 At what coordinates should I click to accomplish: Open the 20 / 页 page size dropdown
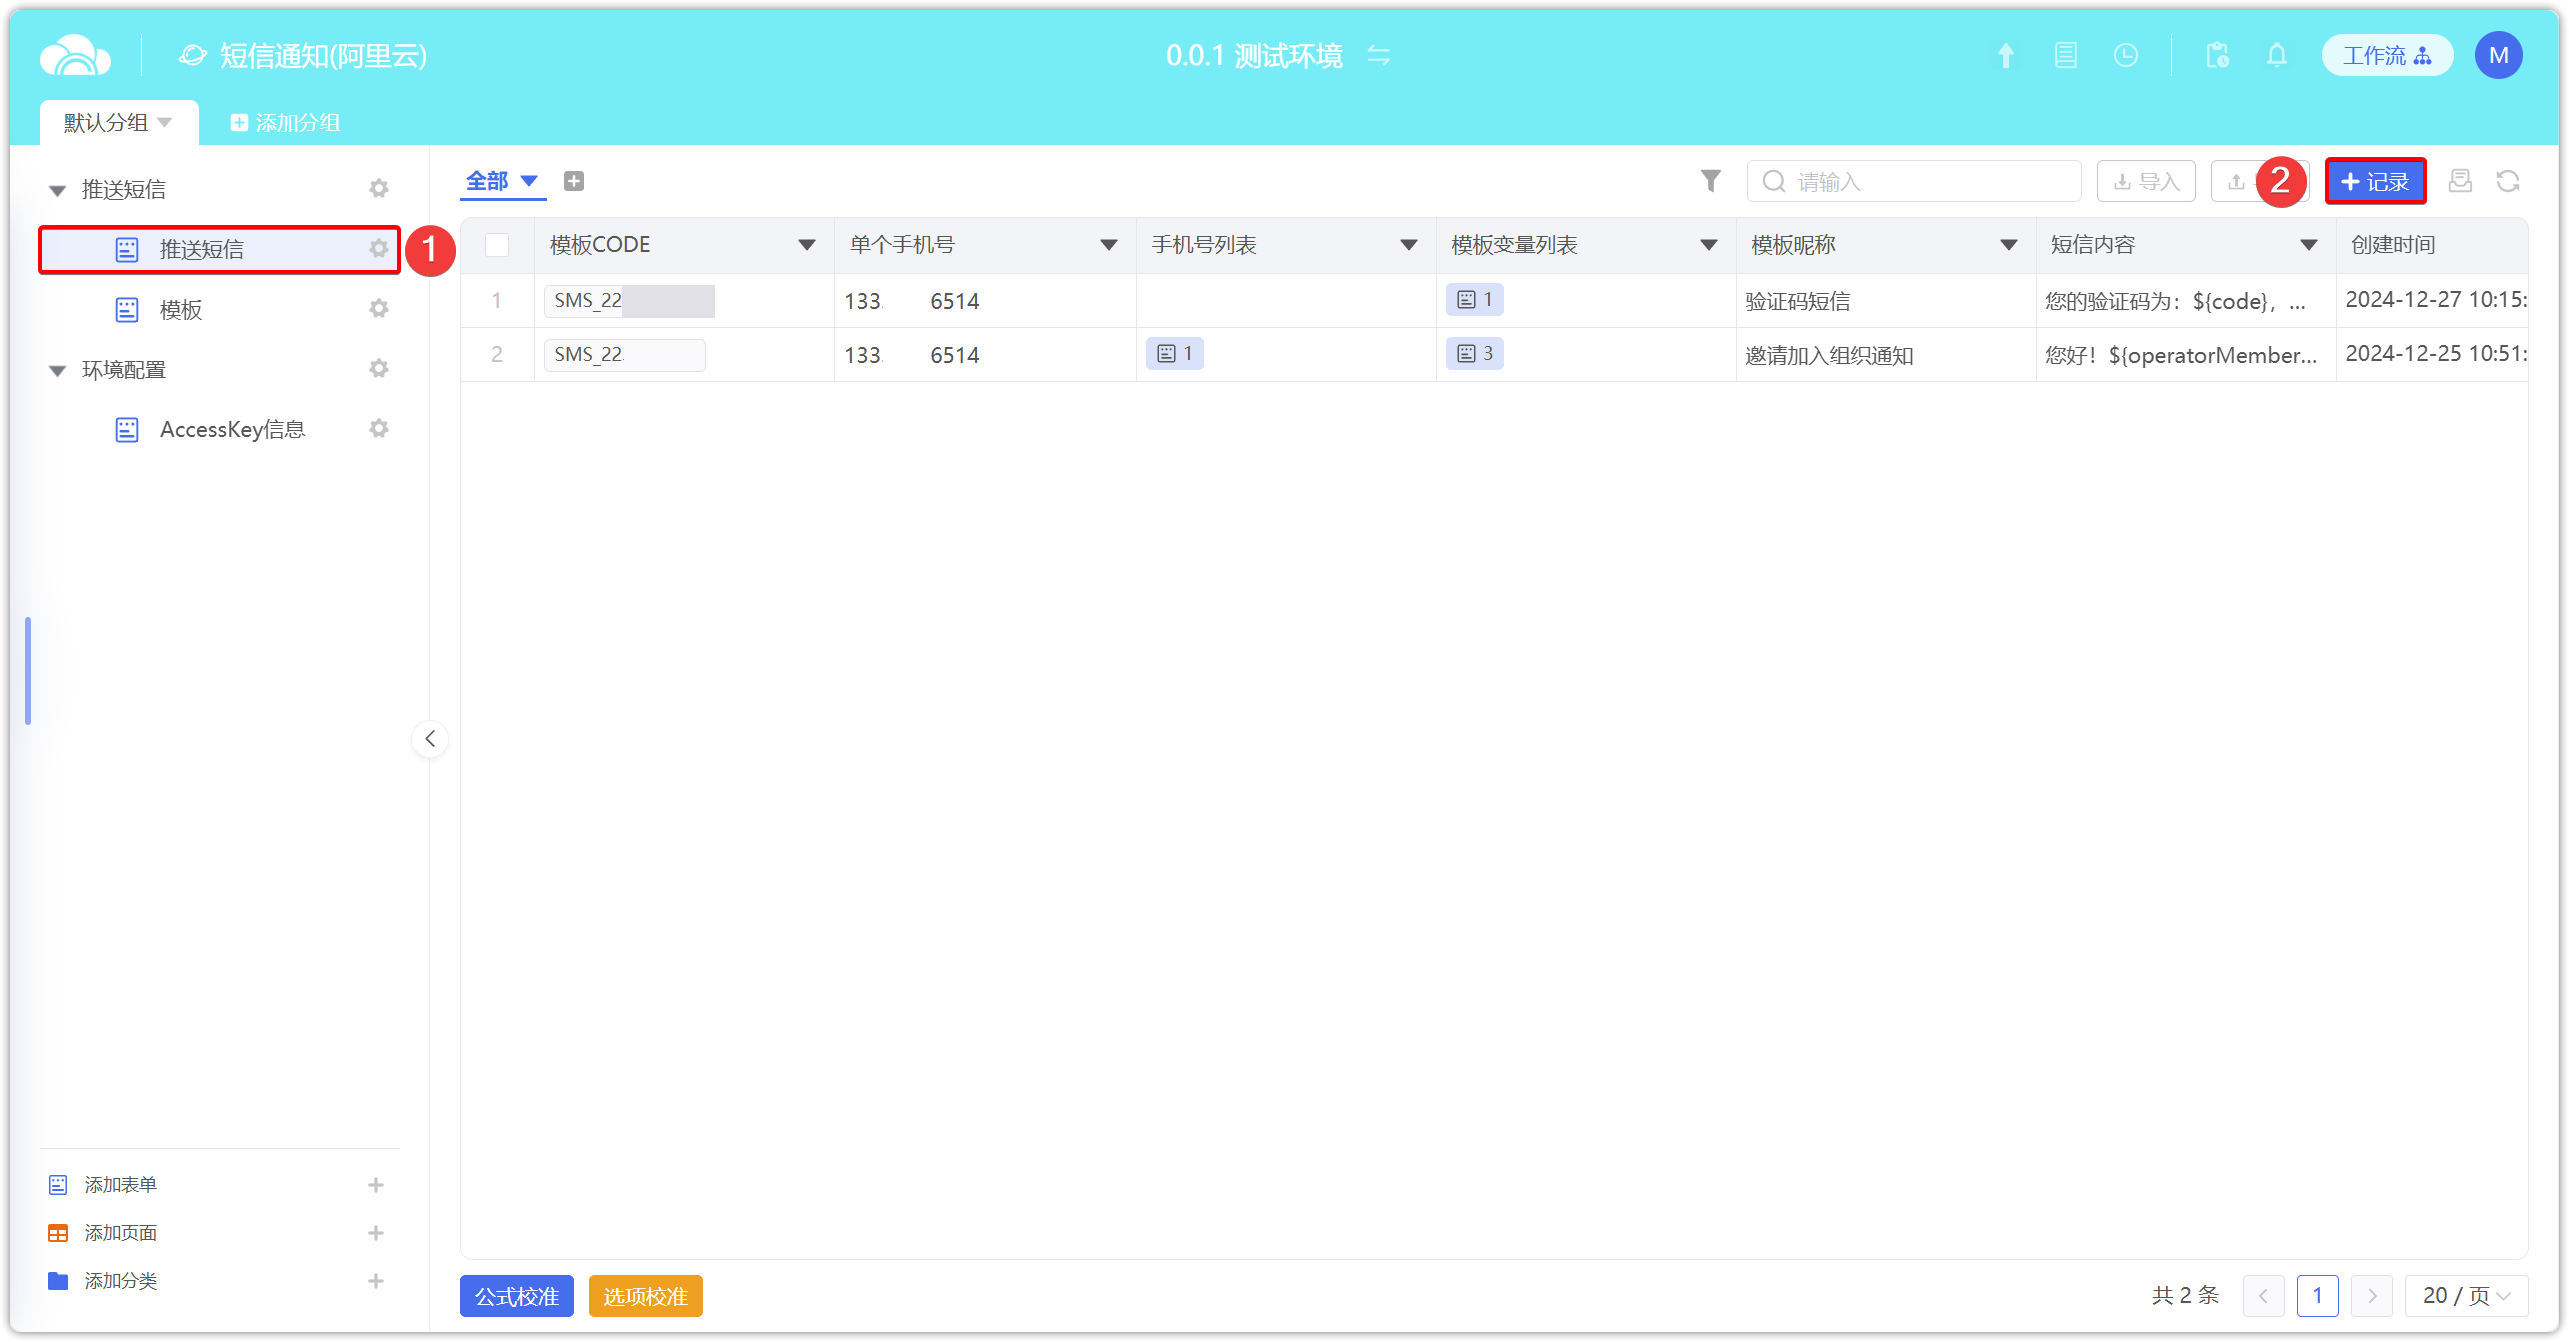[x=2465, y=1296]
